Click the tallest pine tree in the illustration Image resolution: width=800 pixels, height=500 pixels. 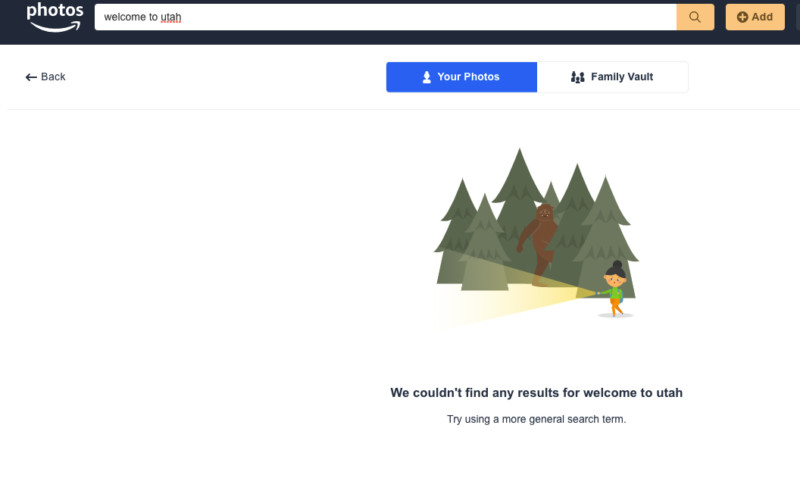pos(519,214)
